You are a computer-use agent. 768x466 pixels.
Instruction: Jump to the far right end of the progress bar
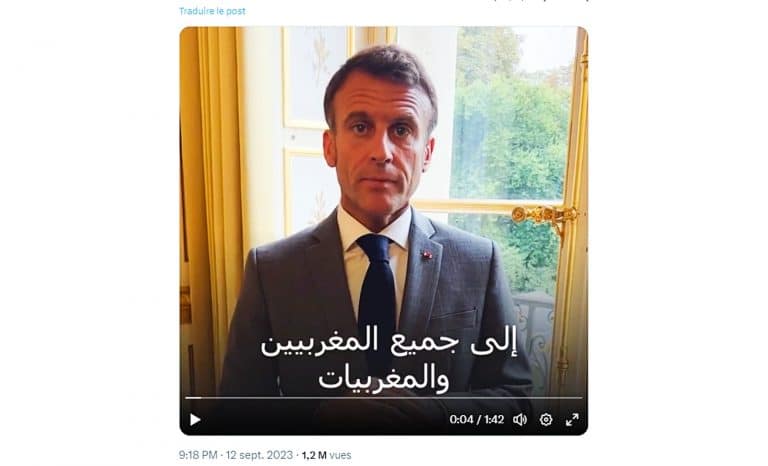[579, 398]
